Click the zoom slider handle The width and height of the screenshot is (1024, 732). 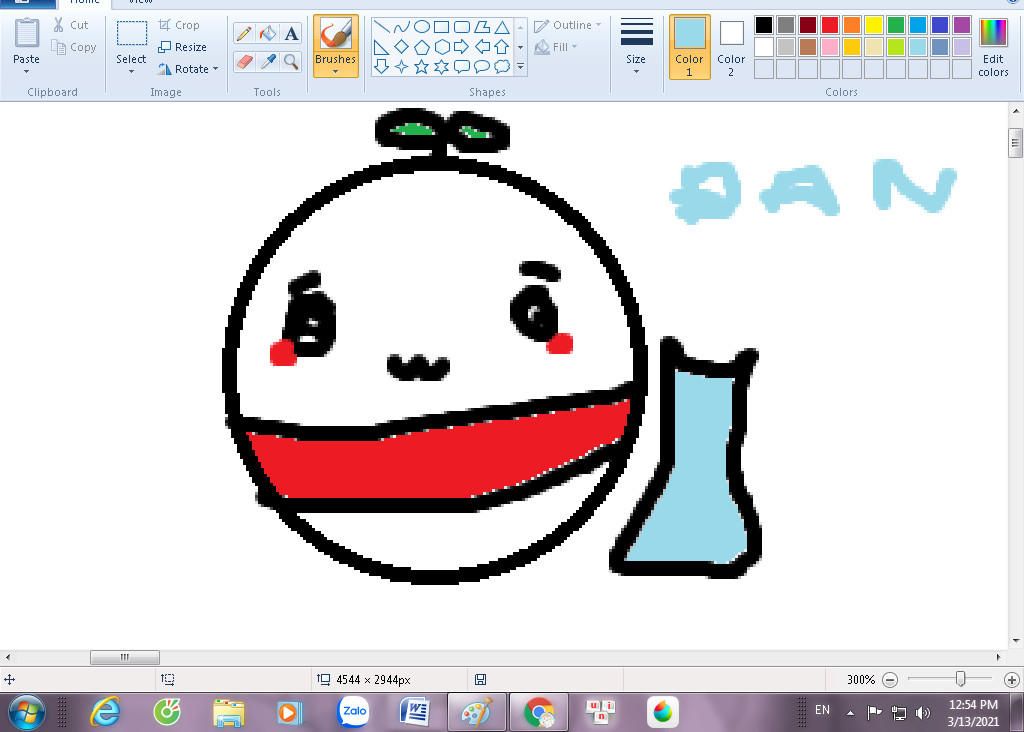[960, 679]
